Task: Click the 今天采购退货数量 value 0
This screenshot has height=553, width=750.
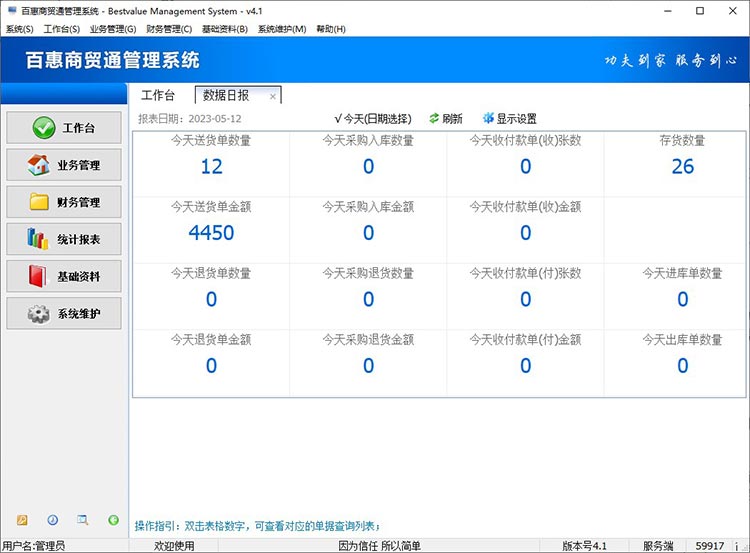Action: tap(368, 299)
